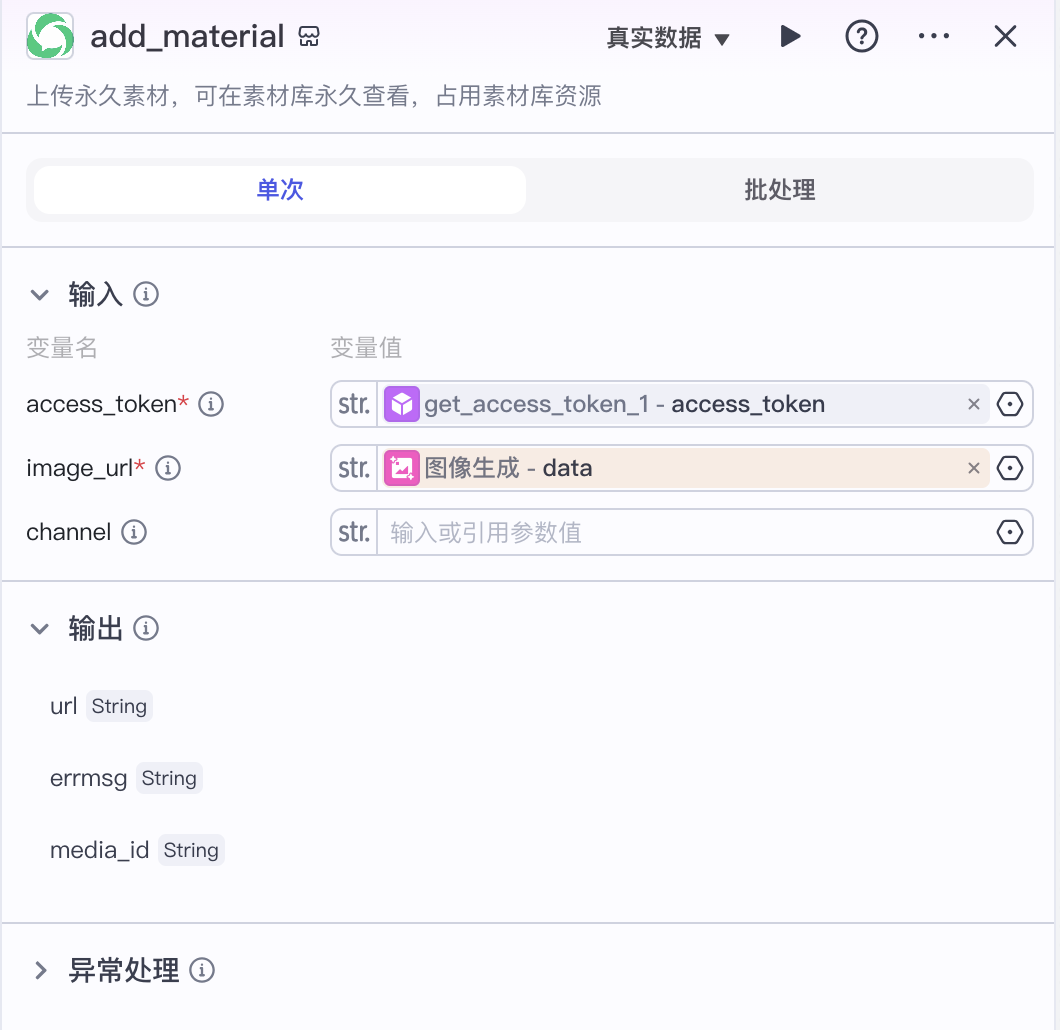This screenshot has height=1030, width=1060.
Task: Show info icon next to access_token
Action: pyautogui.click(x=211, y=404)
